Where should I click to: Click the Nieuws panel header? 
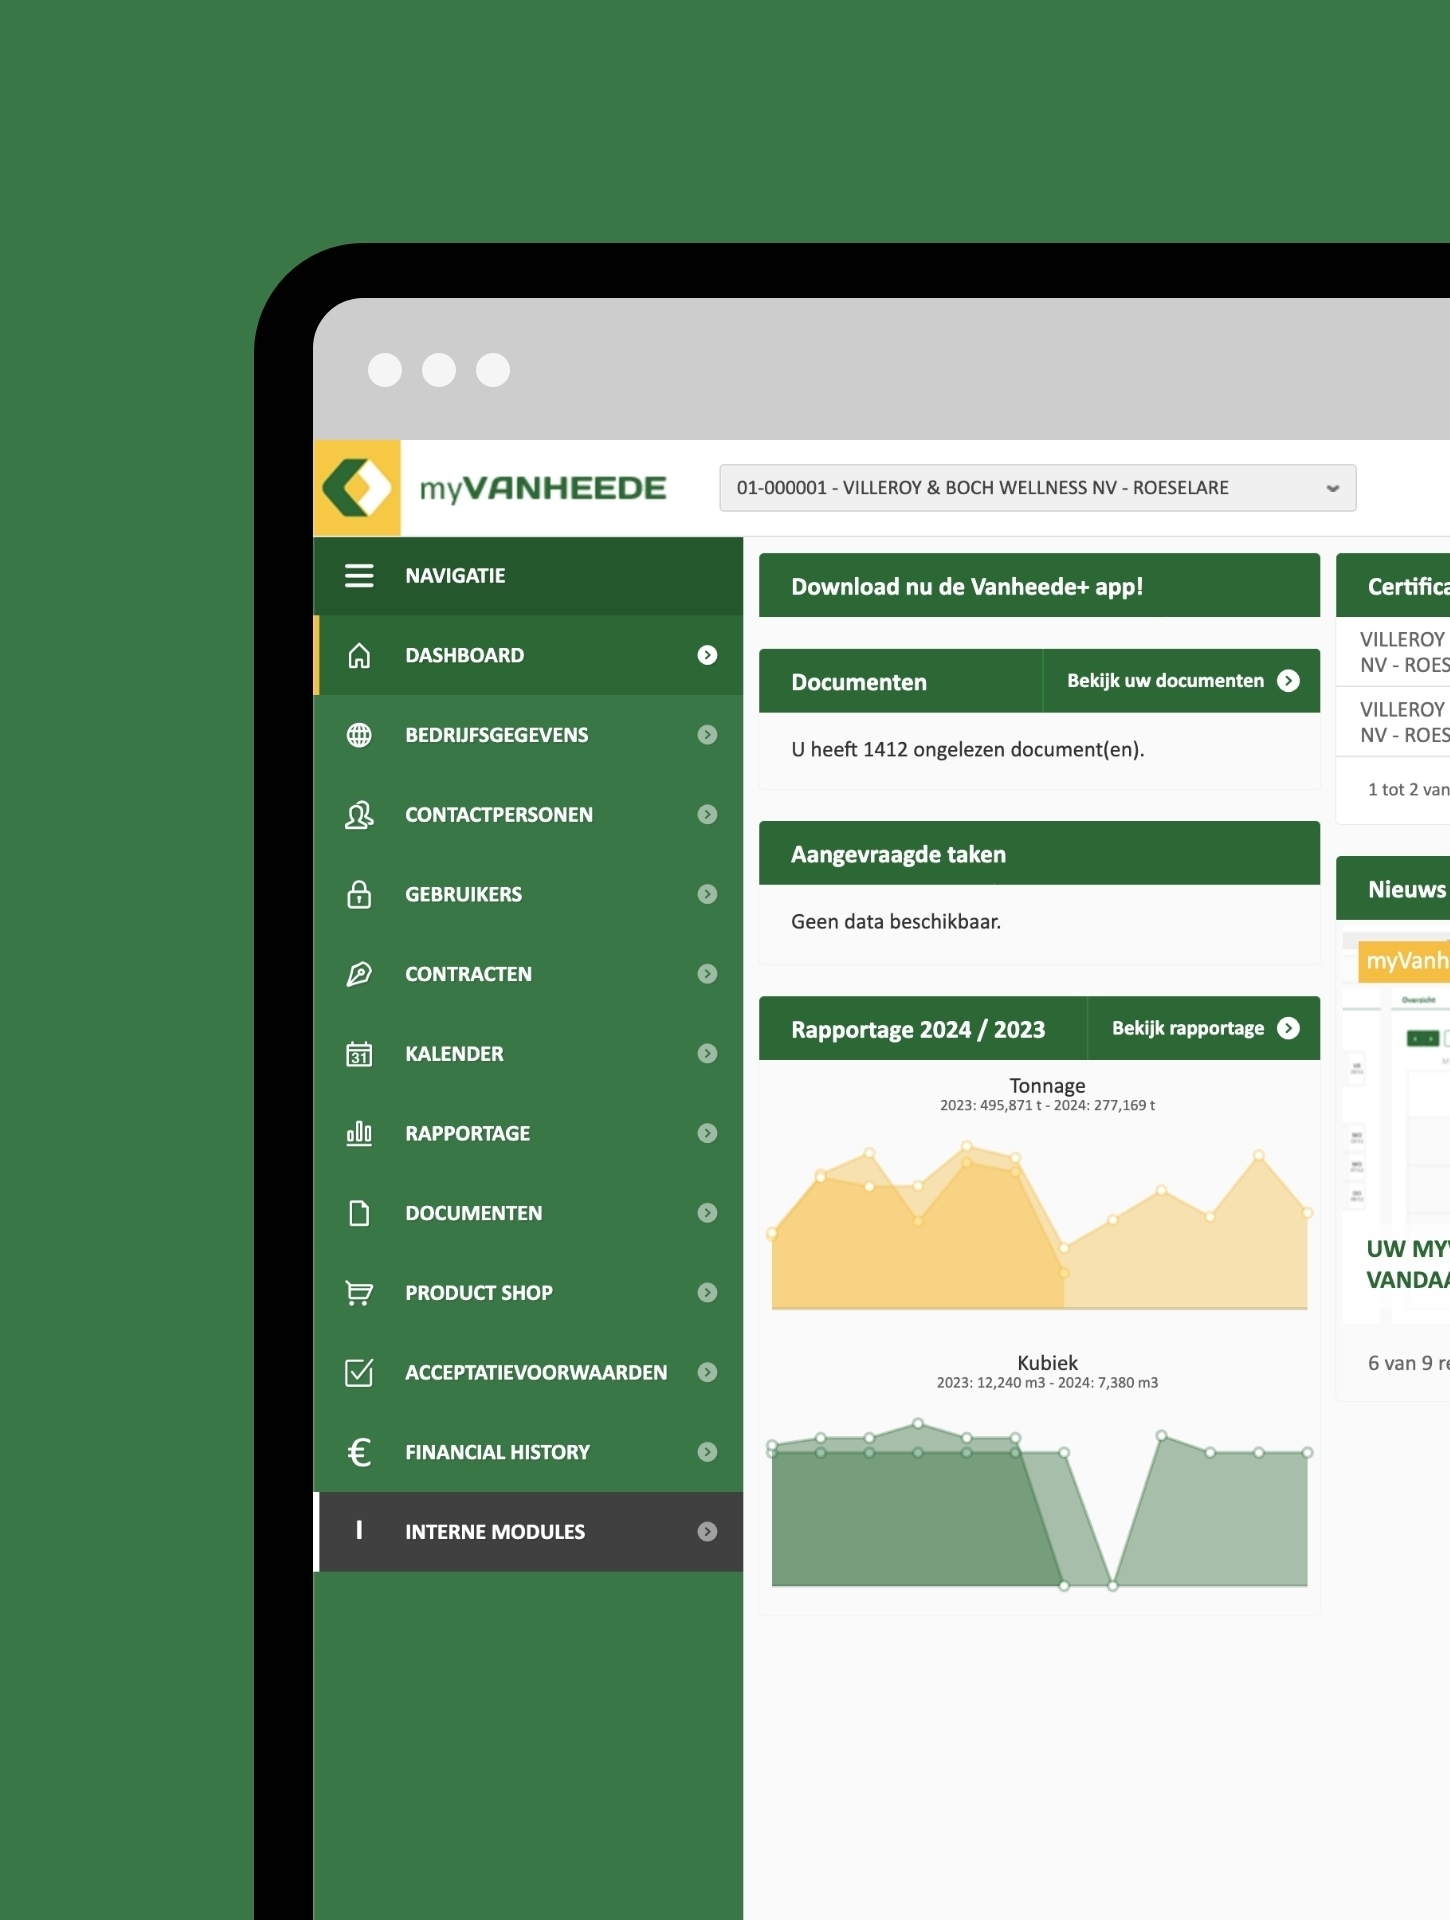1393,889
